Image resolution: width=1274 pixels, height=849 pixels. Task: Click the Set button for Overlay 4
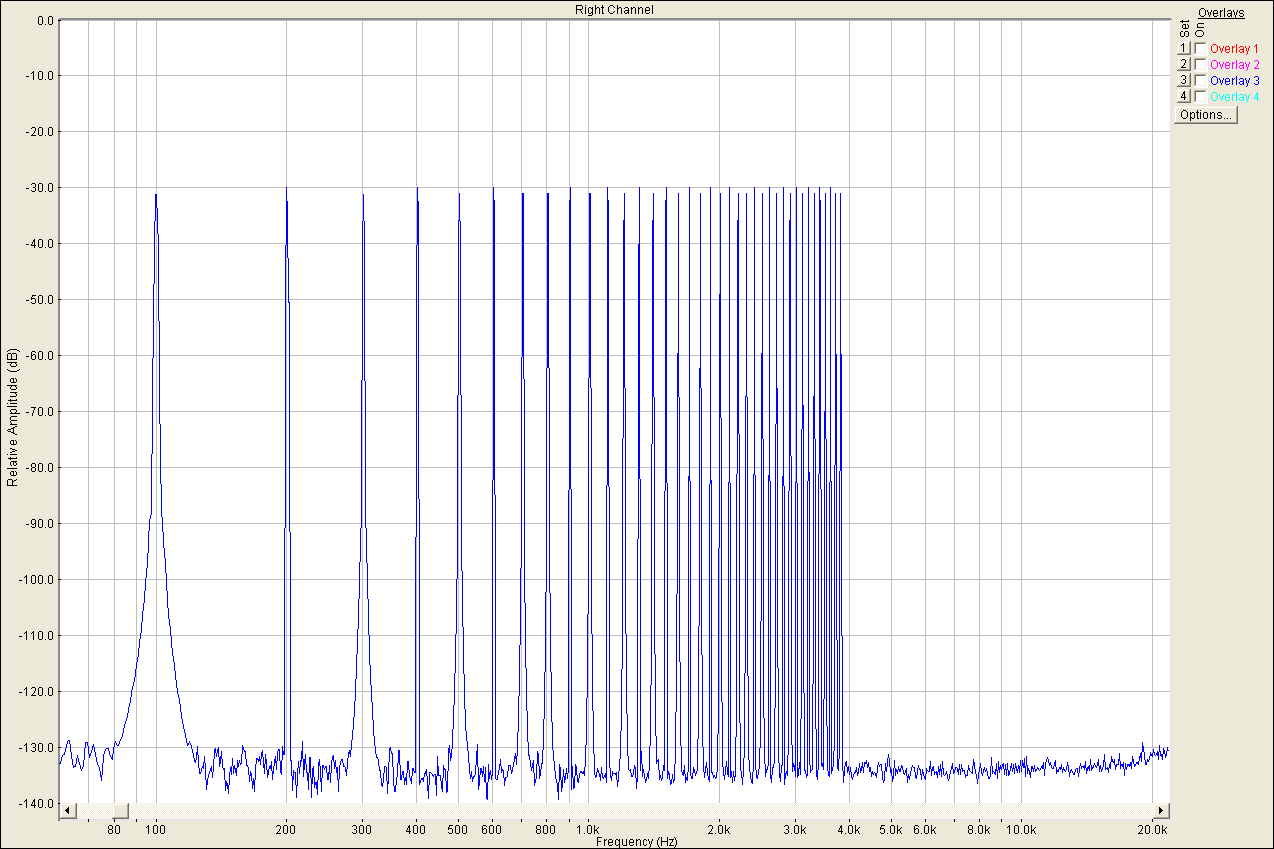click(x=1184, y=96)
